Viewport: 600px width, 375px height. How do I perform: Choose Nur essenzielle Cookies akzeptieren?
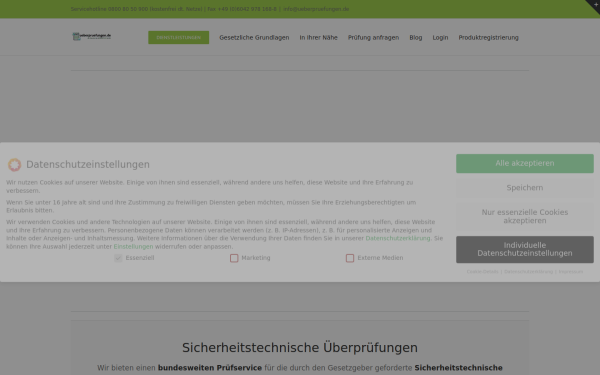[525, 217]
